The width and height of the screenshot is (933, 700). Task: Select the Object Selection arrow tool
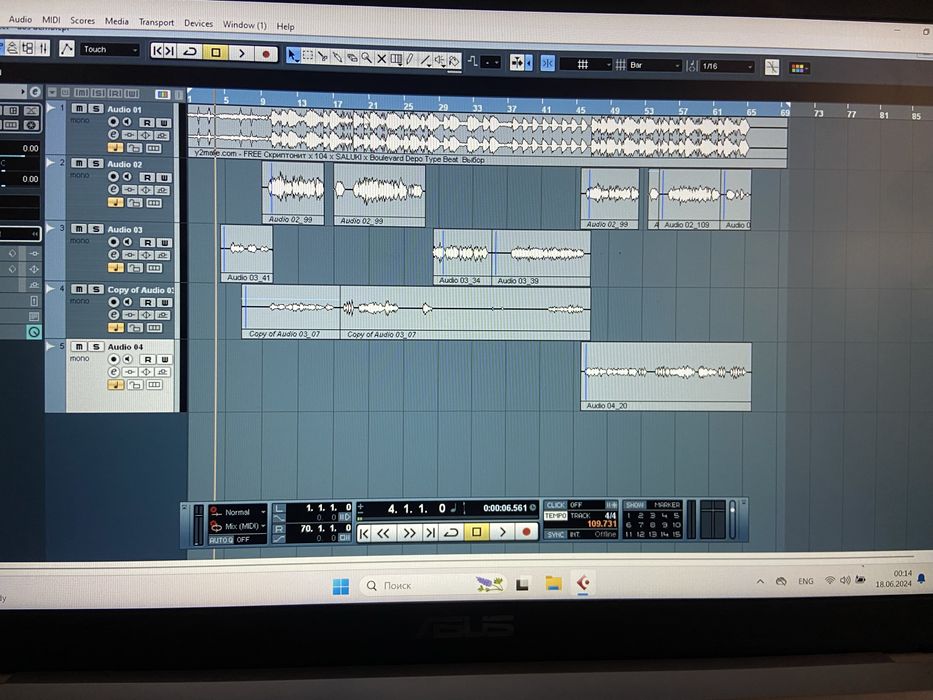coord(293,57)
